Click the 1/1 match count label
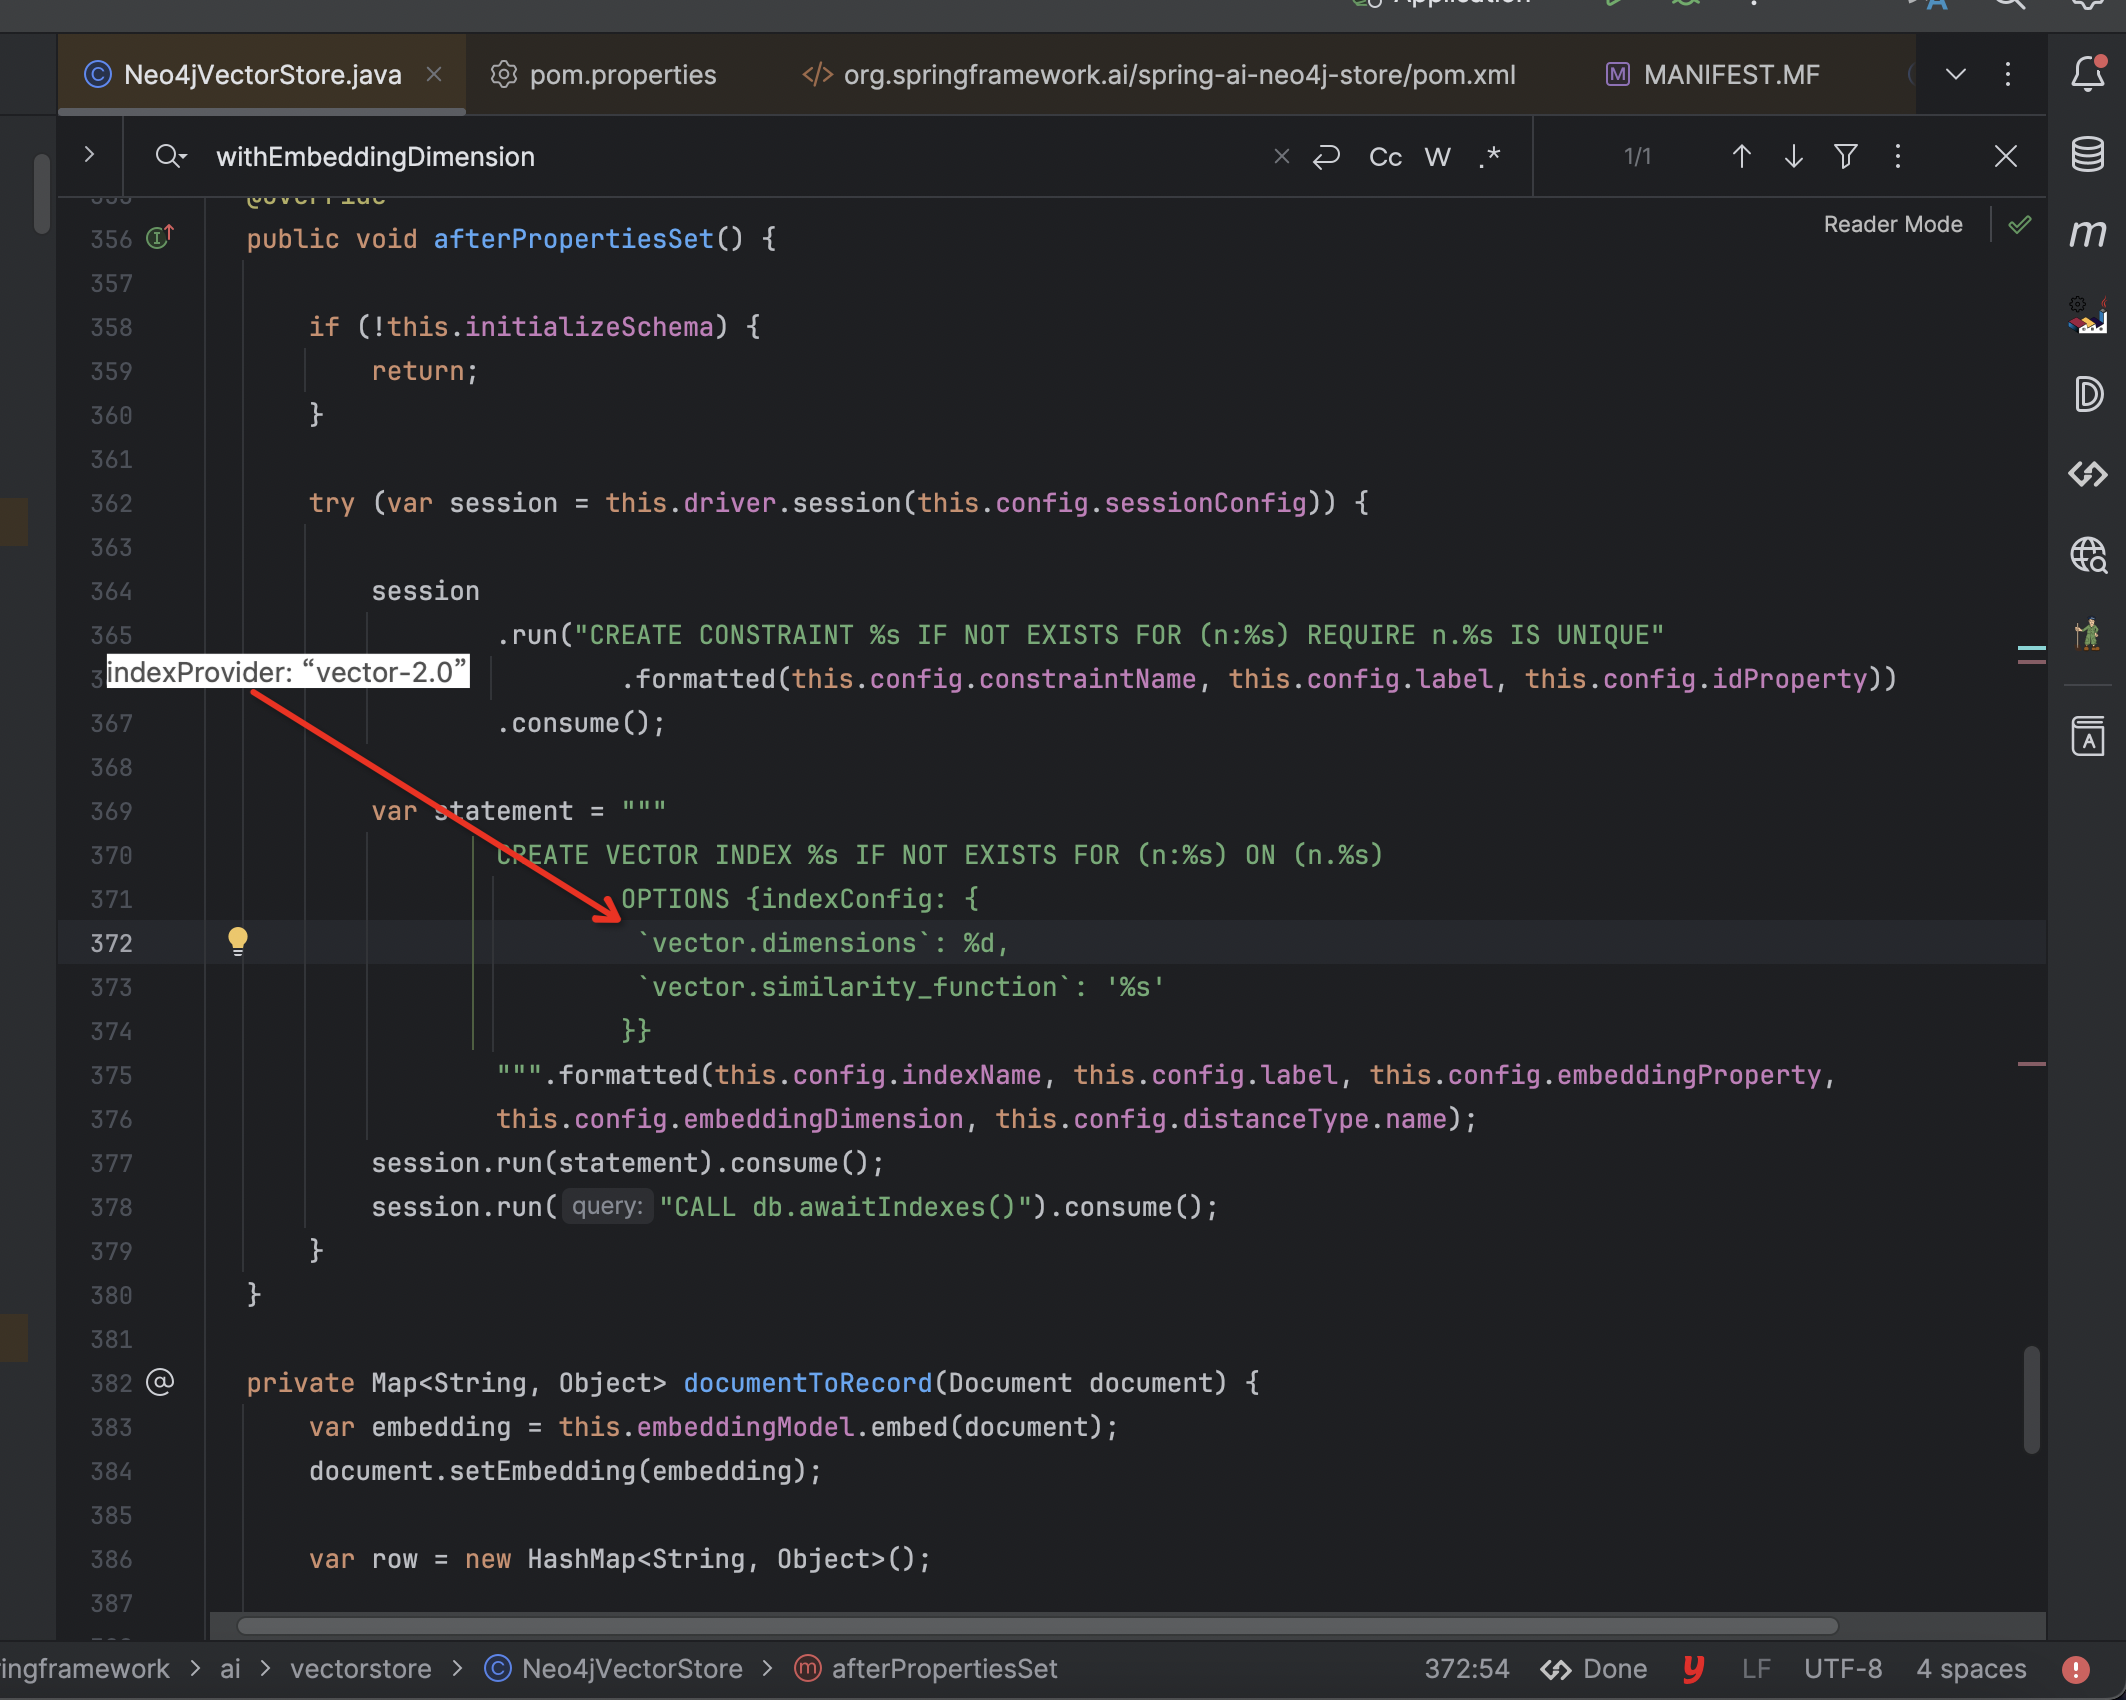The height and width of the screenshot is (1700, 2126). (x=1637, y=157)
